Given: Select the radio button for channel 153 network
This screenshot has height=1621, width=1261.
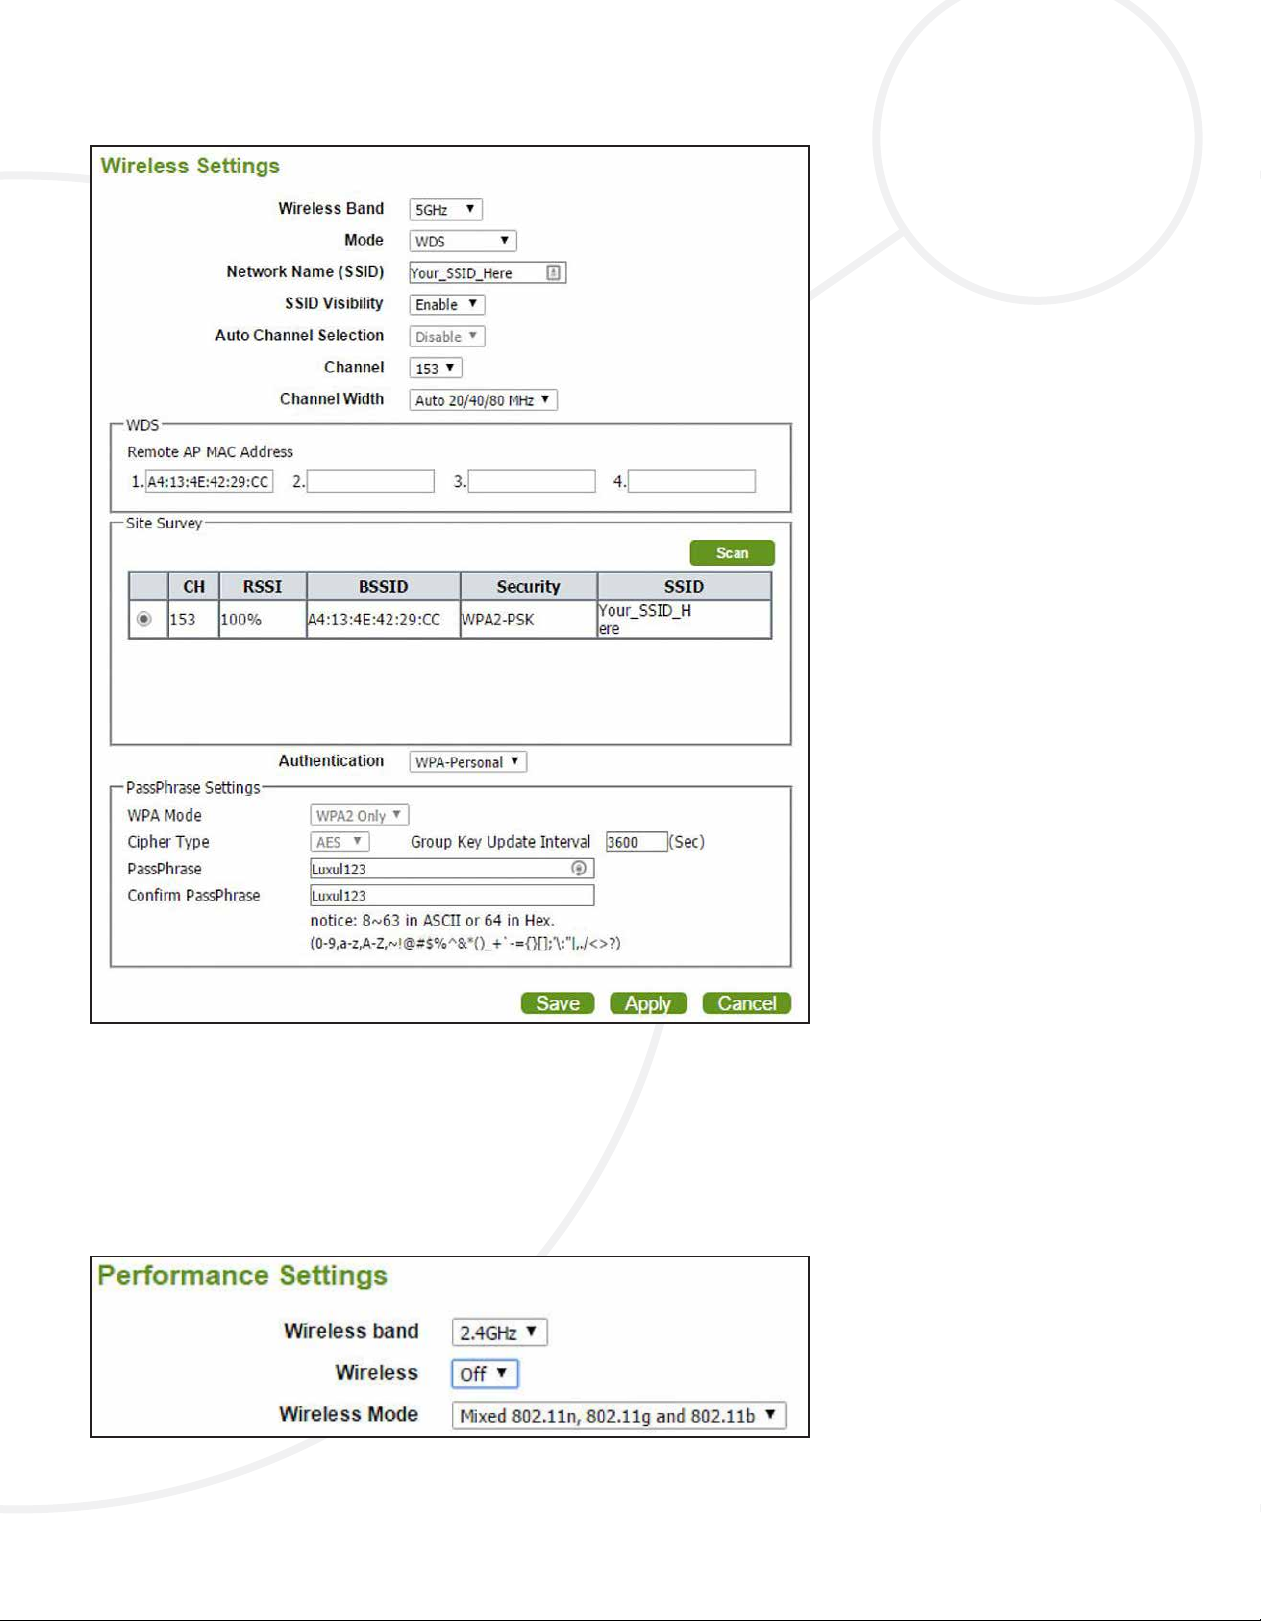Looking at the screenshot, I should (x=145, y=619).
